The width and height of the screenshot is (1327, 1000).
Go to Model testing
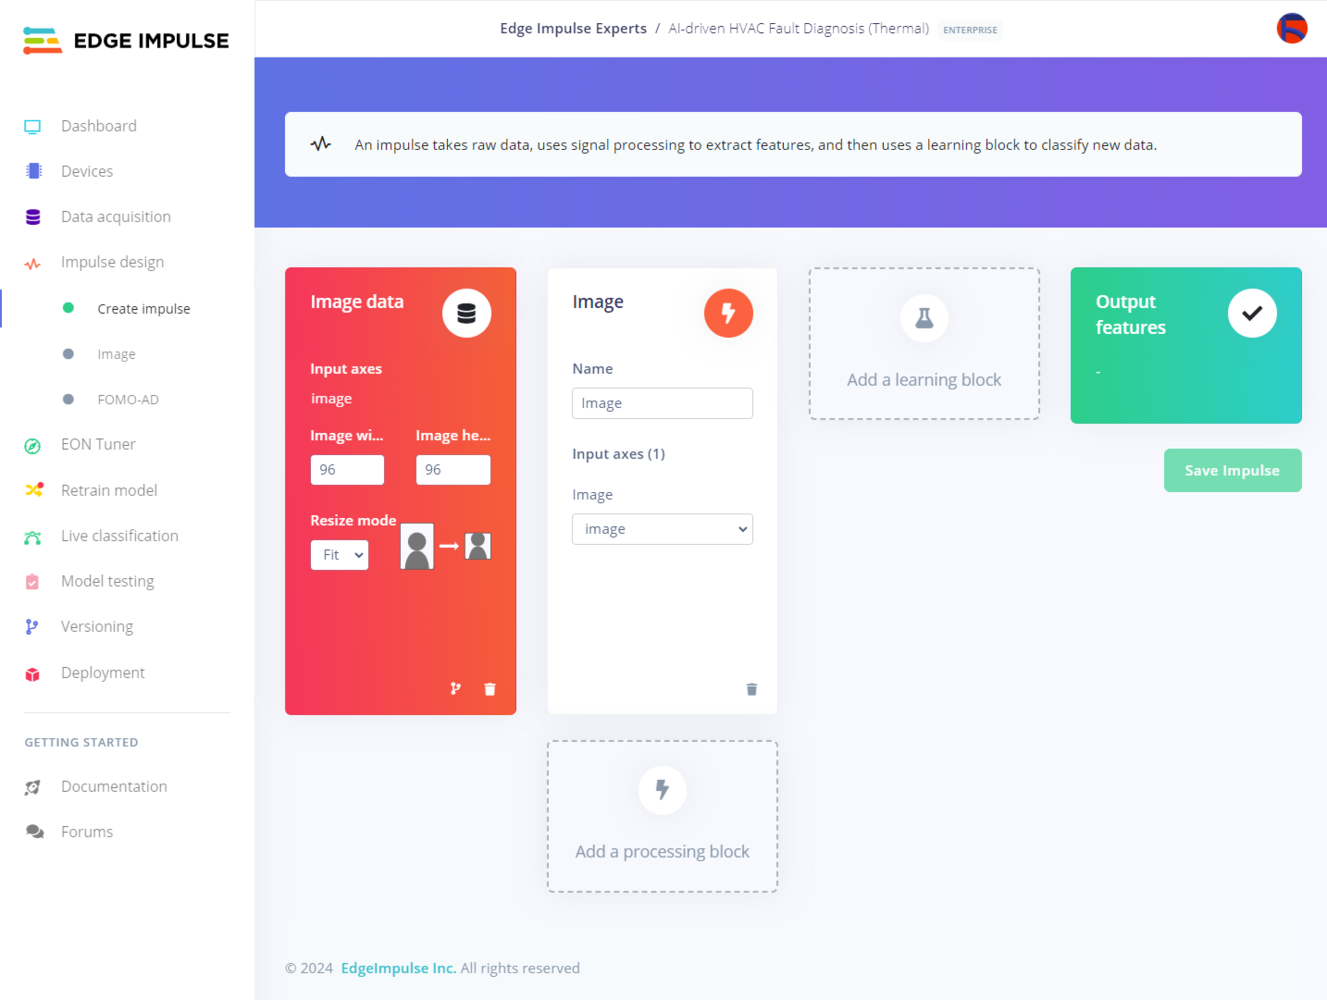[107, 581]
